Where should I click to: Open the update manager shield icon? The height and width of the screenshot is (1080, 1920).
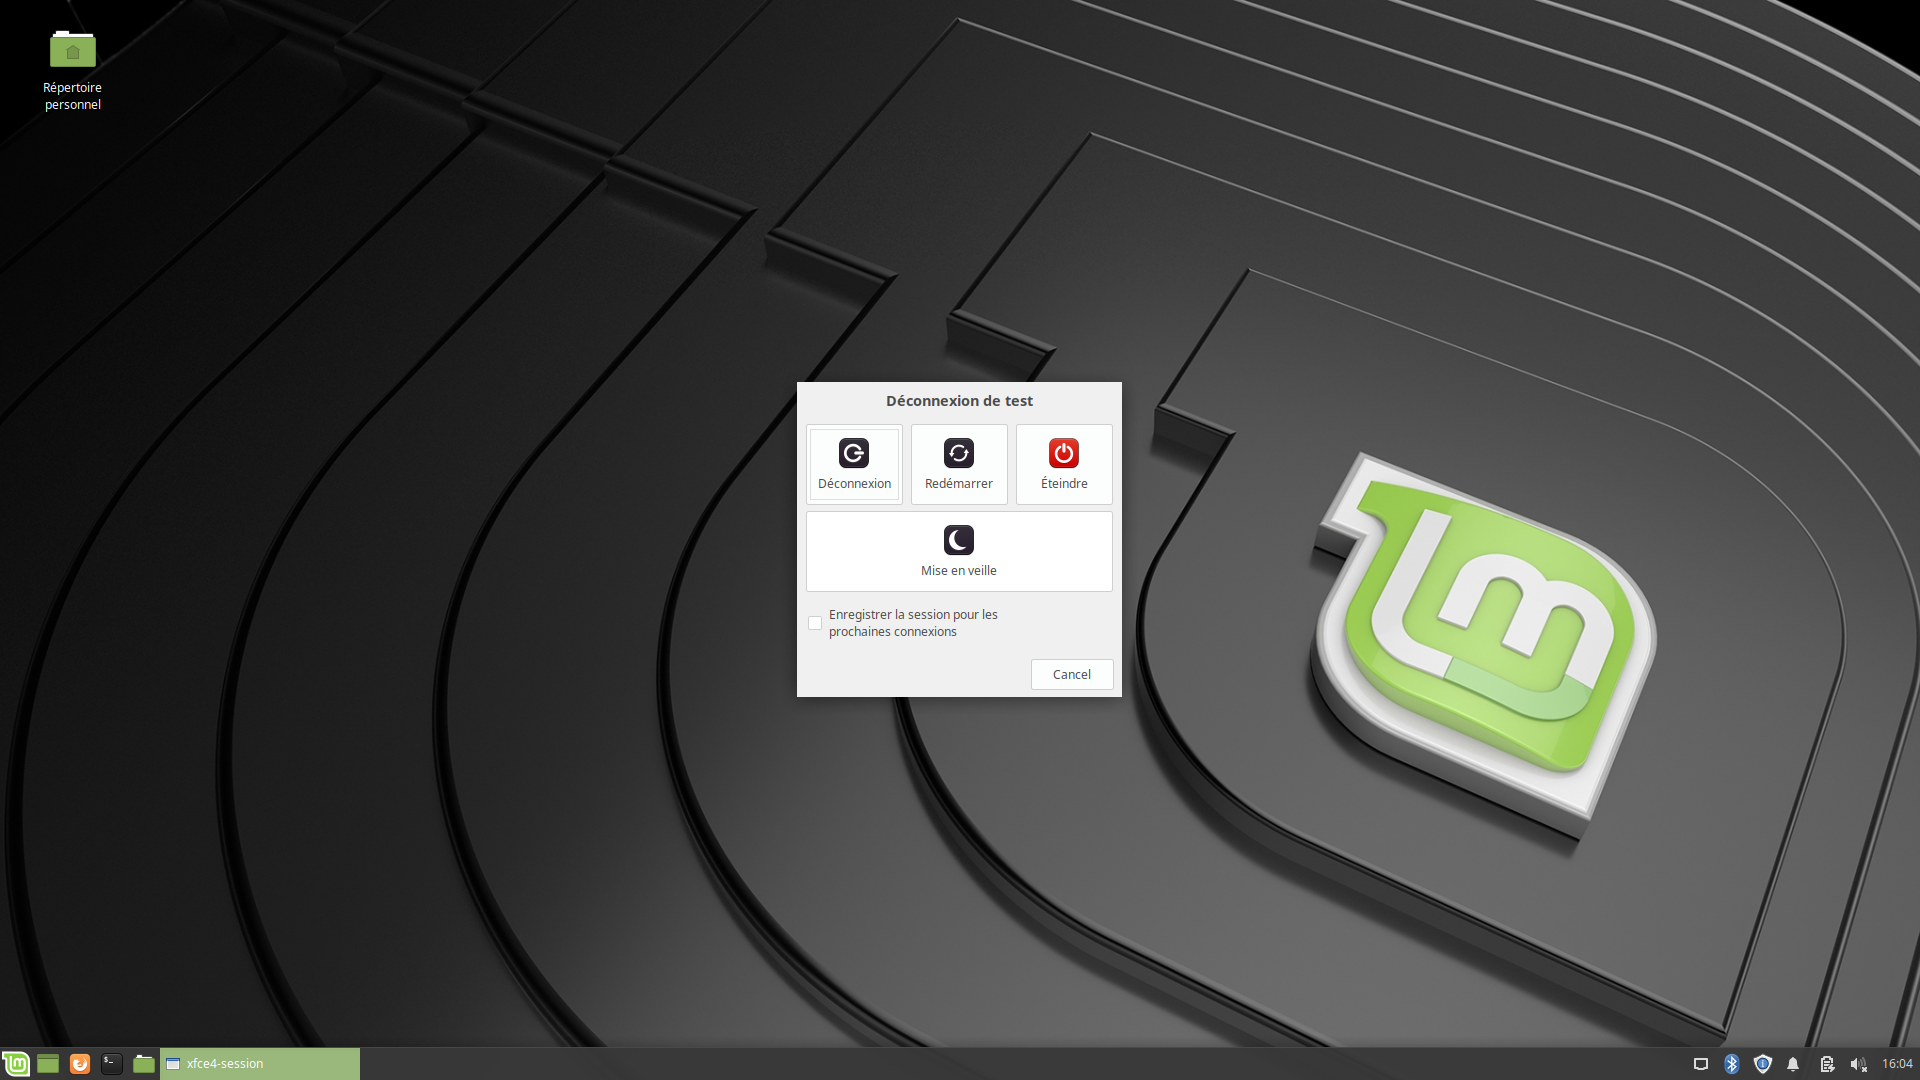(x=1762, y=1064)
